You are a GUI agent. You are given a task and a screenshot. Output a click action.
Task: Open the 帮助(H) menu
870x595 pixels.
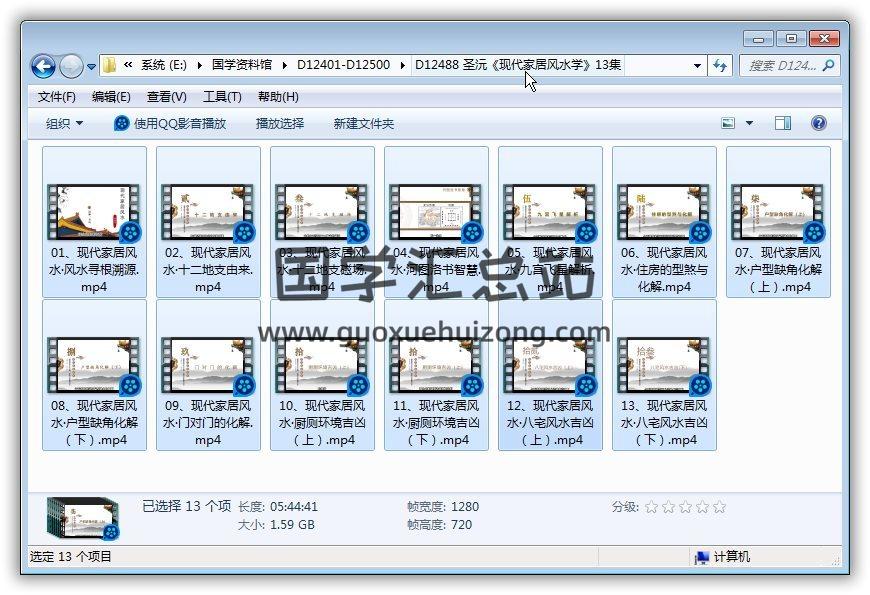point(278,97)
